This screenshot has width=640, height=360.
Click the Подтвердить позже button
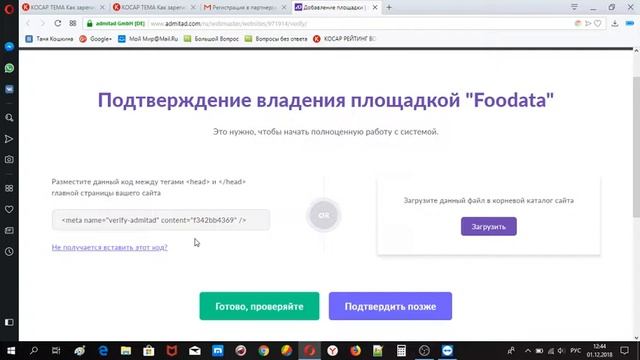coord(390,306)
